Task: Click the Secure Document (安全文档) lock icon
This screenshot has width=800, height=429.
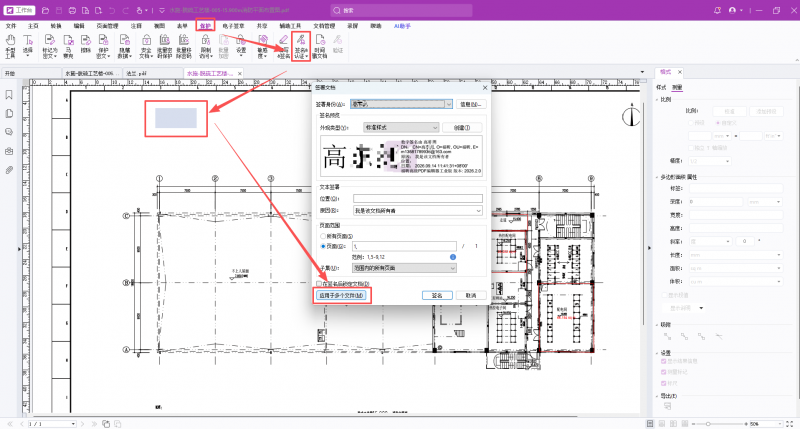Action: (x=146, y=46)
